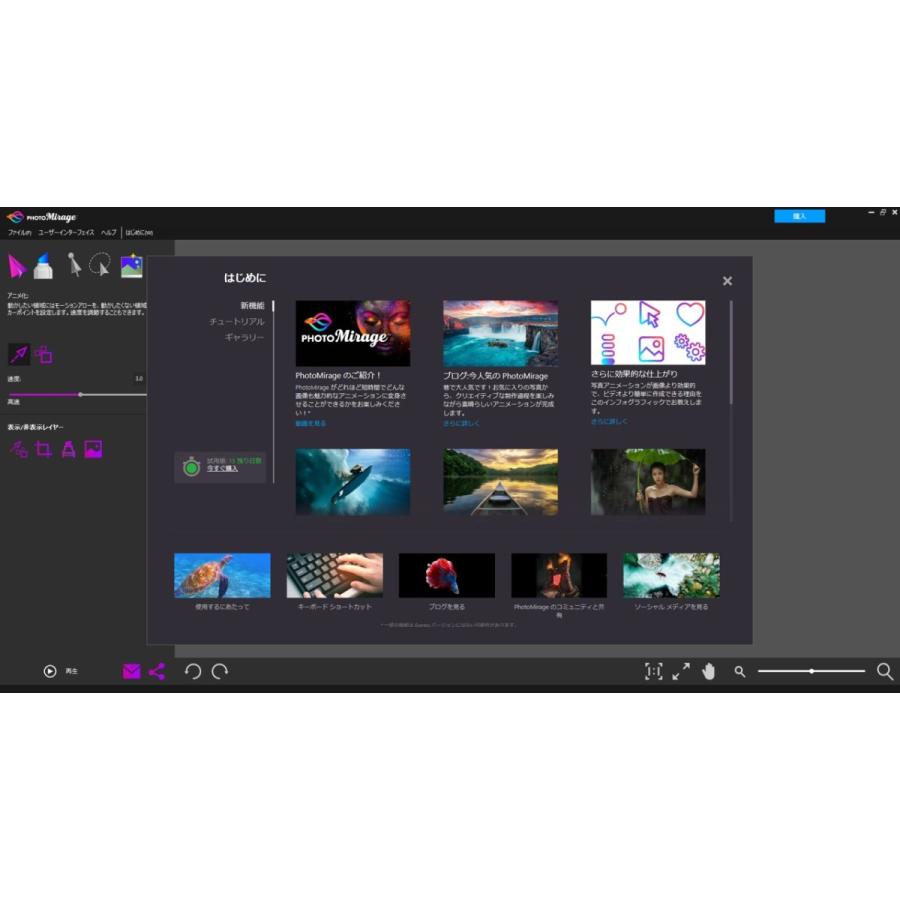Select the hand pan tool
The height and width of the screenshot is (900, 900).
[x=709, y=672]
